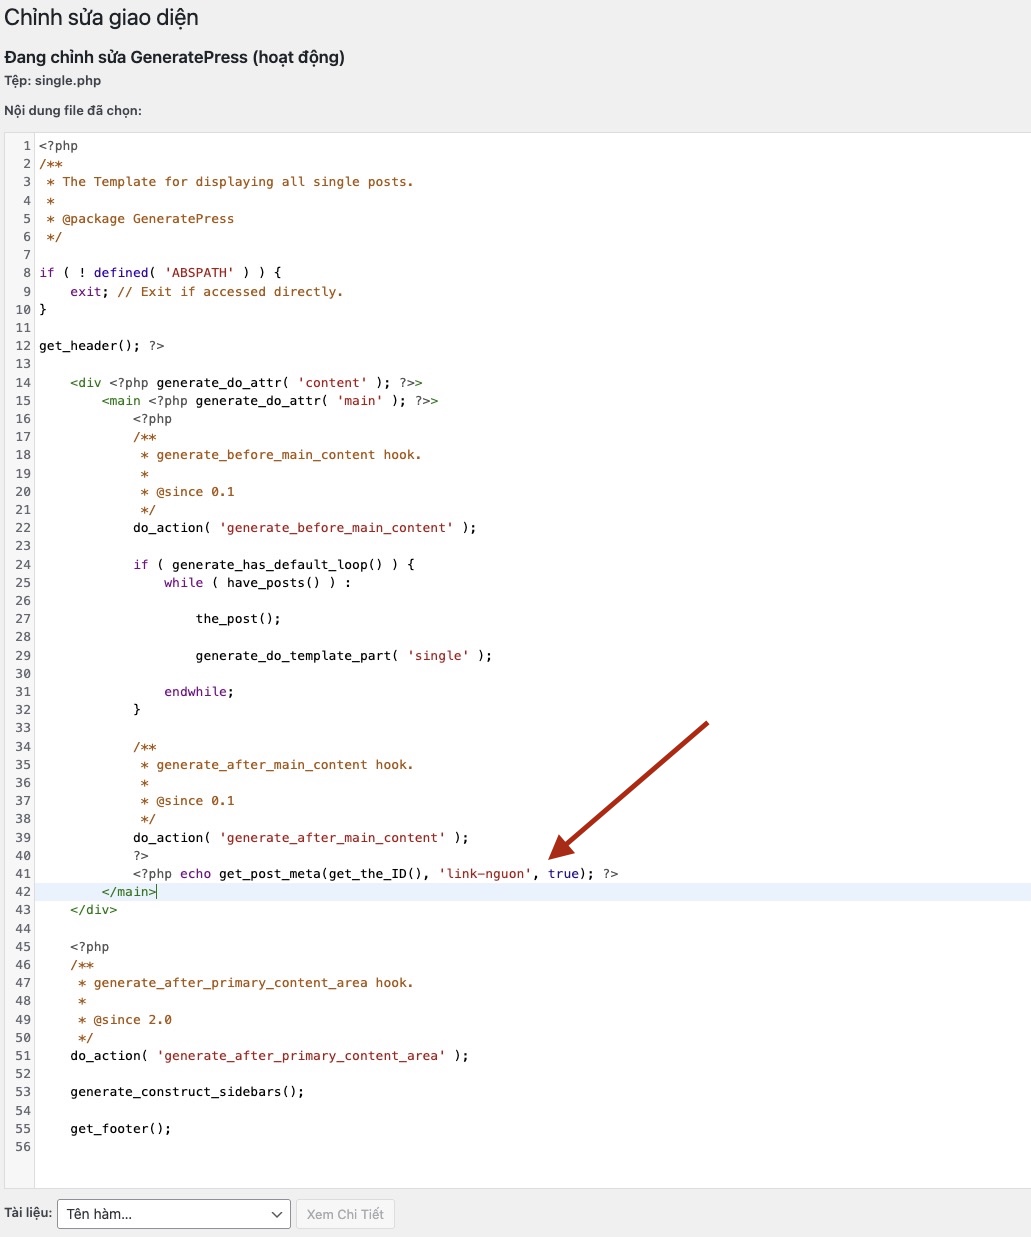The image size is (1031, 1237).
Task: Open the "Tên hàm..." function lookup dropdown
Action: (173, 1214)
